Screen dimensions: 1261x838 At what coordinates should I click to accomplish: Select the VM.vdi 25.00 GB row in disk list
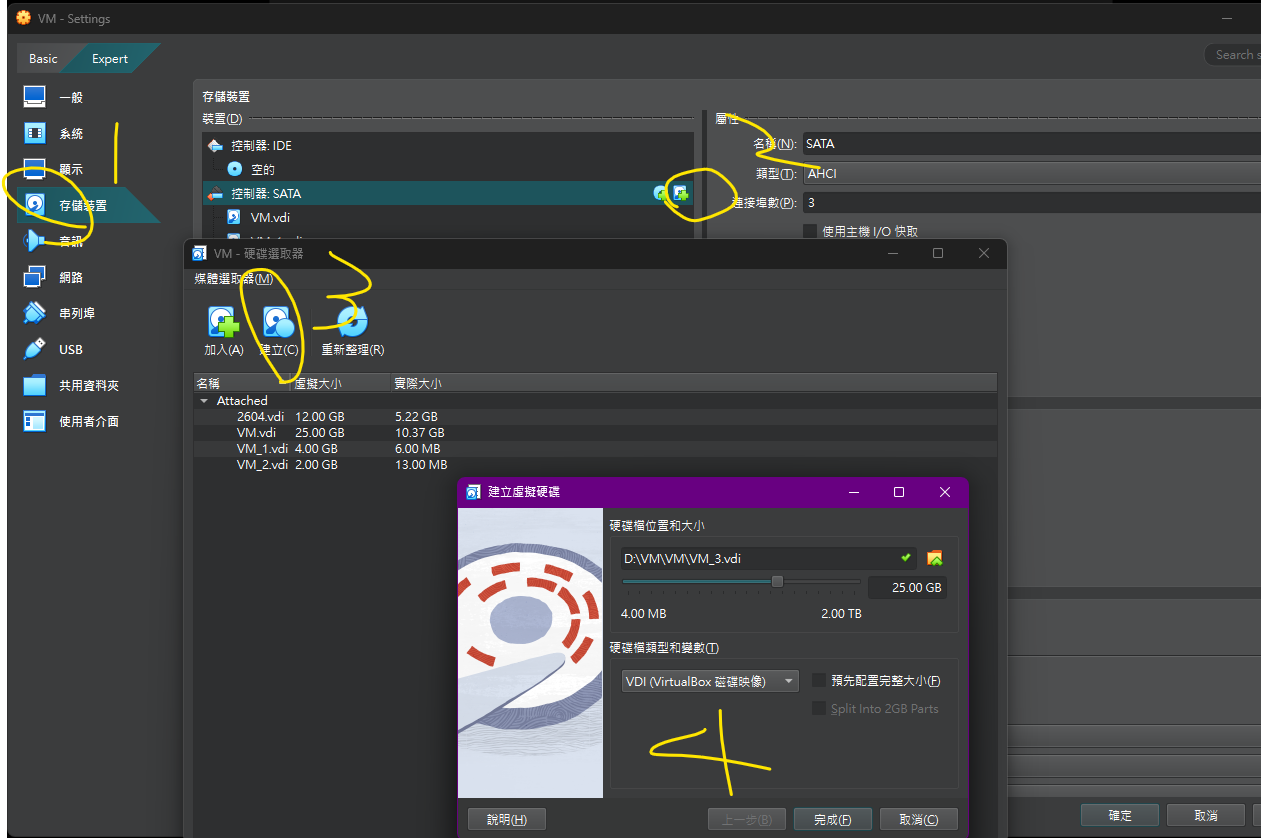[x=595, y=432]
